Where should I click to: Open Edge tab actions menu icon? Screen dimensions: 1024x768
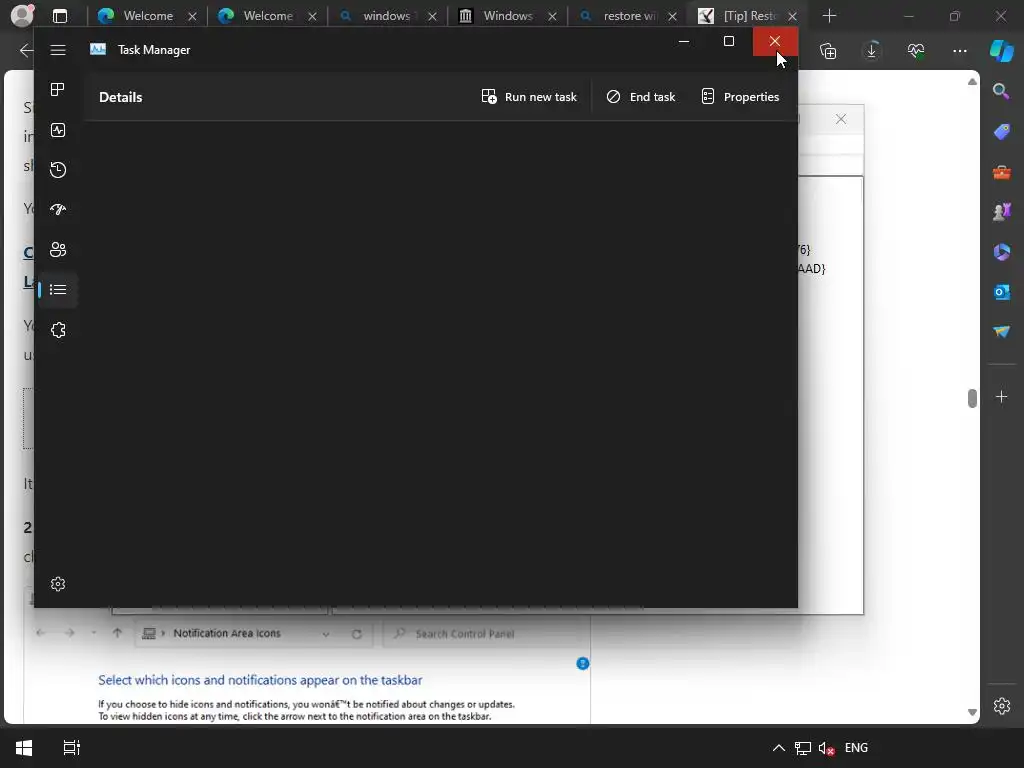click(60, 16)
